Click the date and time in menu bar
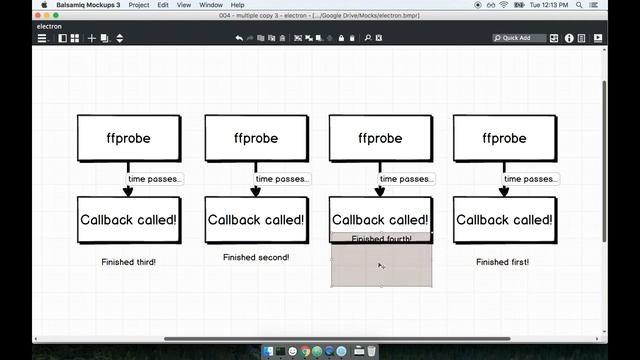This screenshot has height=360, width=640. [x=549, y=5]
